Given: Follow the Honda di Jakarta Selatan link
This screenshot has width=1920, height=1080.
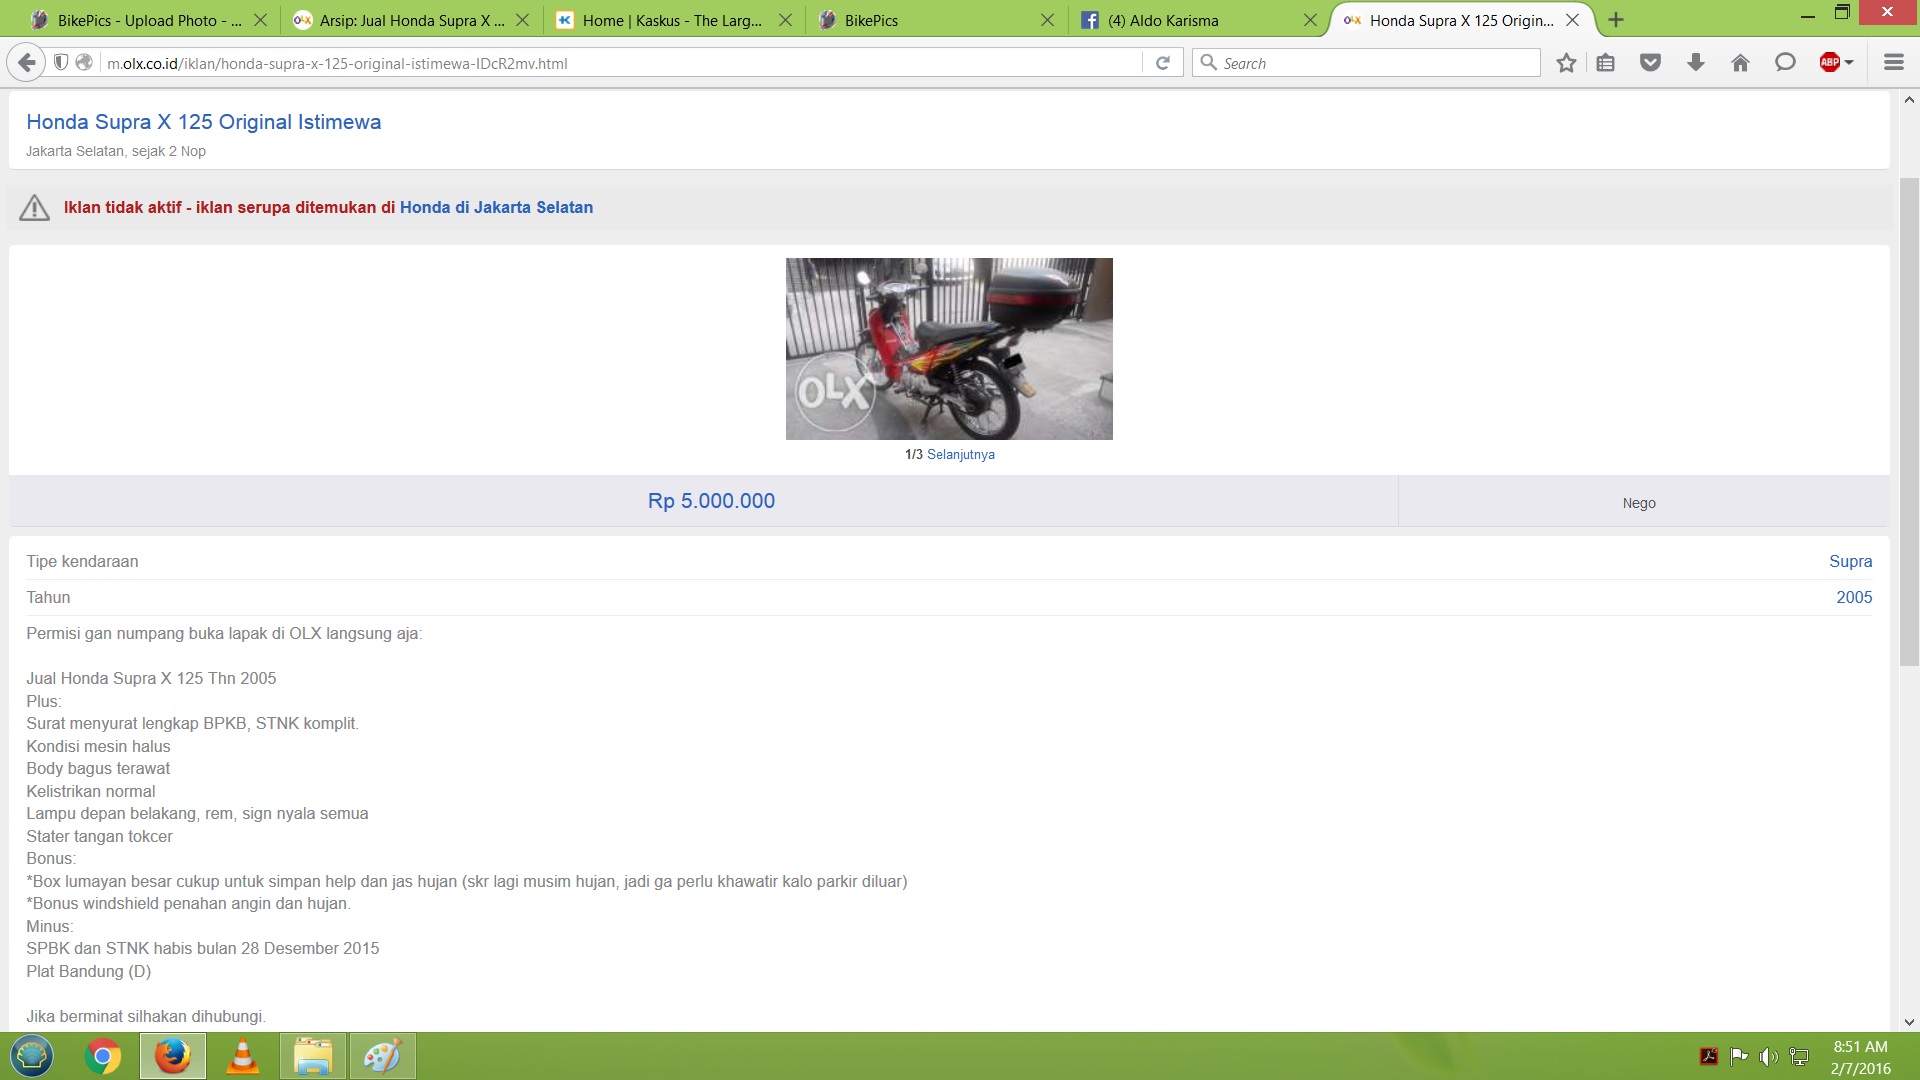Looking at the screenshot, I should coord(496,207).
